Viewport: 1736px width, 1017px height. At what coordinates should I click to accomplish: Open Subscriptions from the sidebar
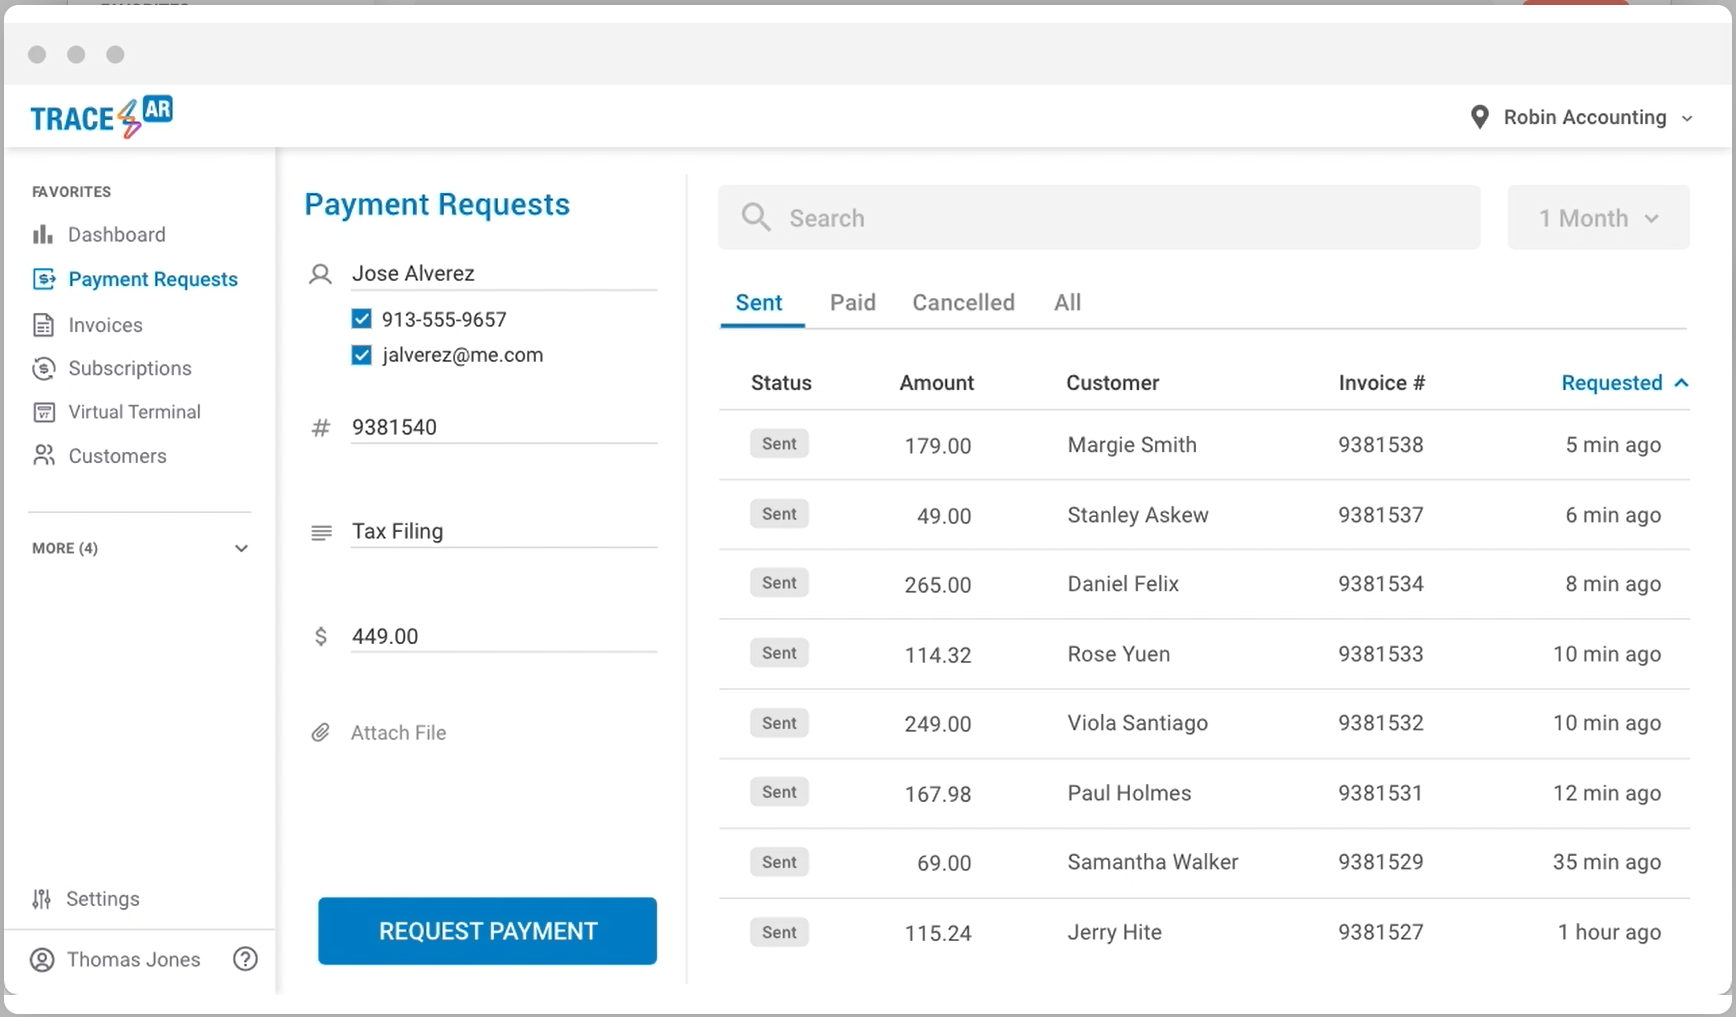(x=129, y=368)
